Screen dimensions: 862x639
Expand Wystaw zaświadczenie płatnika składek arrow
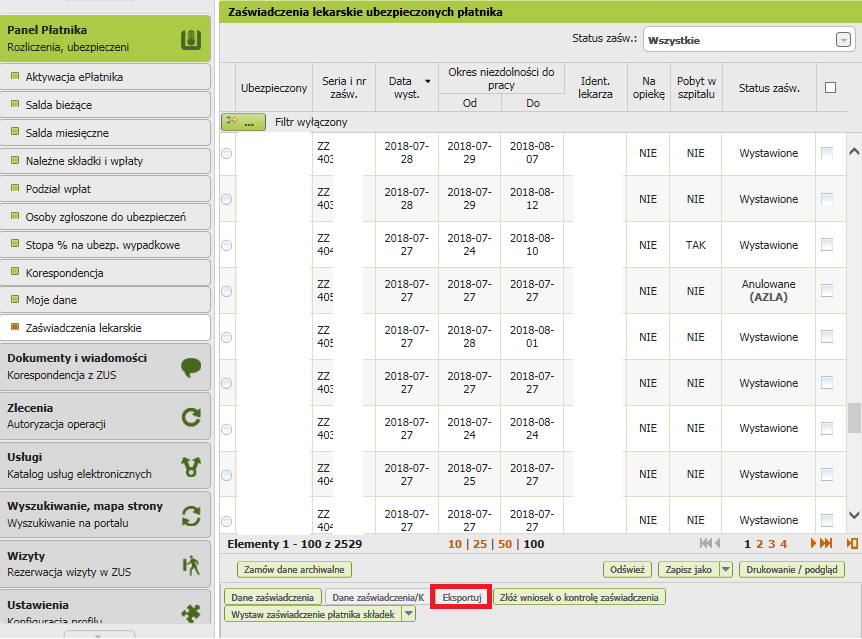click(408, 614)
